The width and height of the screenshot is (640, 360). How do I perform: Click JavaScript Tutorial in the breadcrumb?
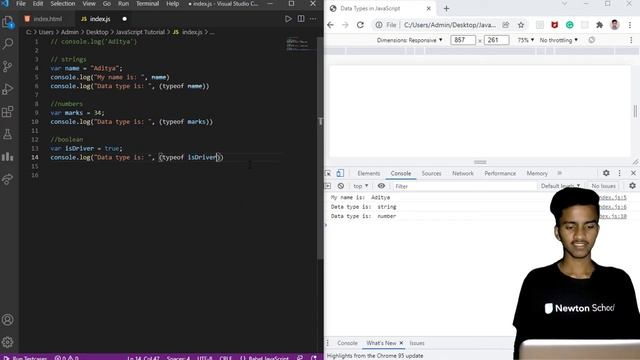click(140, 32)
